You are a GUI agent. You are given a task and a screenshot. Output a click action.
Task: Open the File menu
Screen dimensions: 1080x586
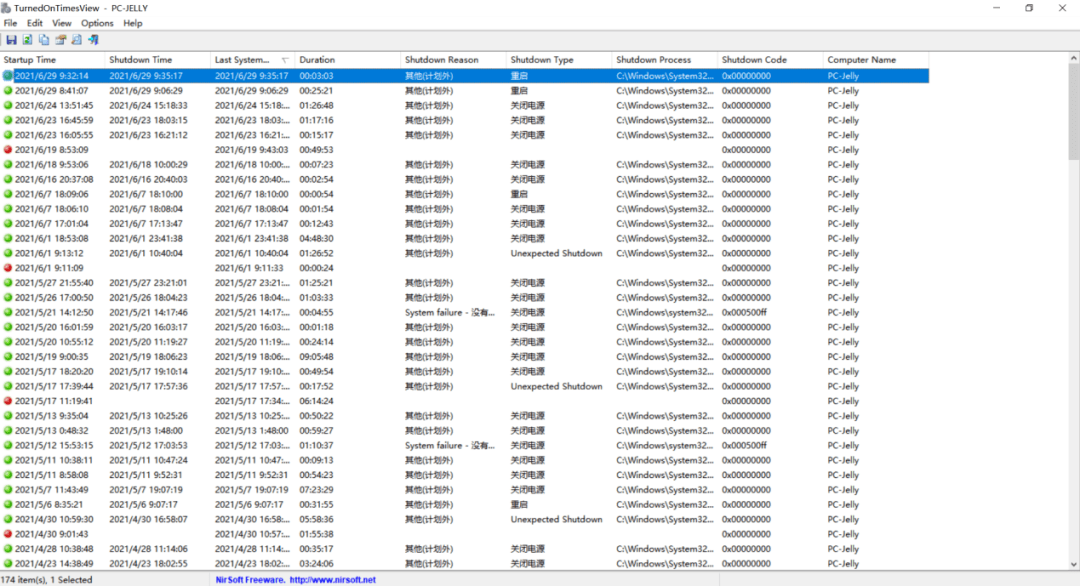point(10,23)
